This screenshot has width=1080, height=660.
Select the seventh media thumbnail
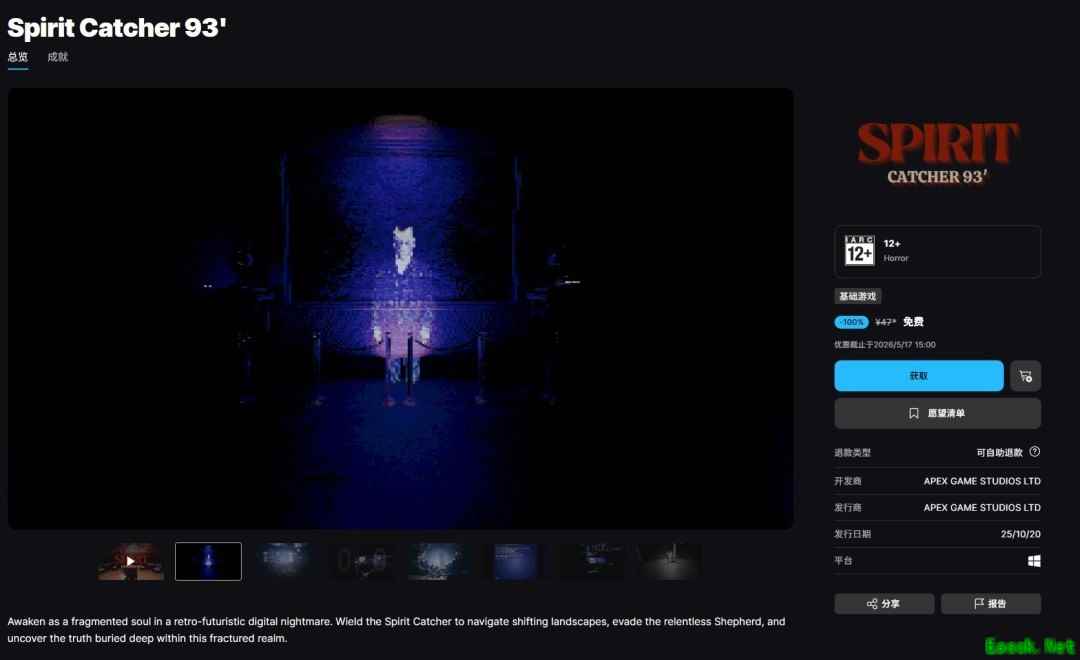click(x=594, y=561)
